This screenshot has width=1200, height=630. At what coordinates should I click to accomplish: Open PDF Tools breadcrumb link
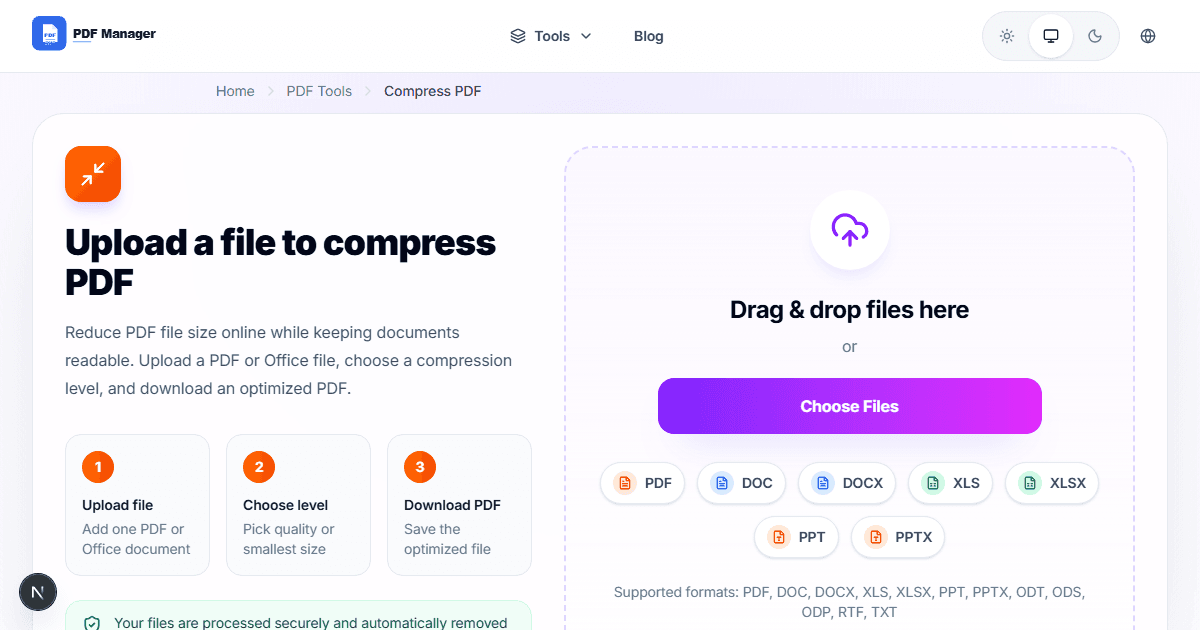coord(319,91)
